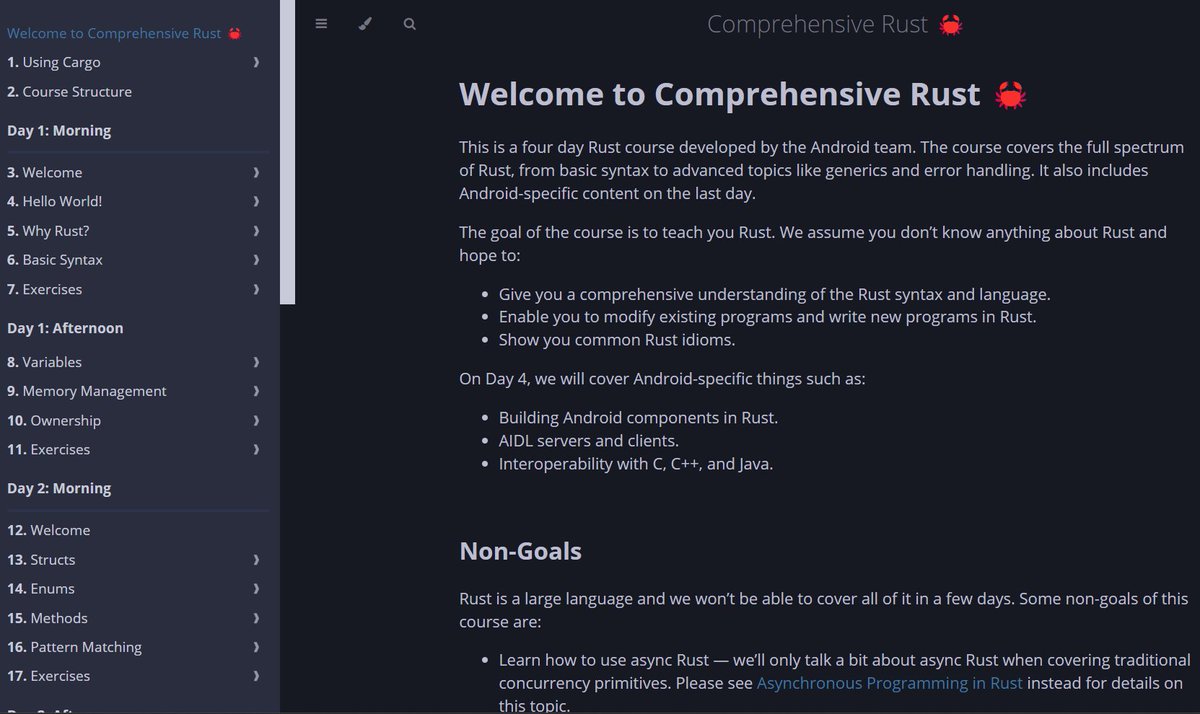Open 16. Pattern Matching chapter
Image resolution: width=1200 pixels, height=714 pixels.
tap(75, 647)
